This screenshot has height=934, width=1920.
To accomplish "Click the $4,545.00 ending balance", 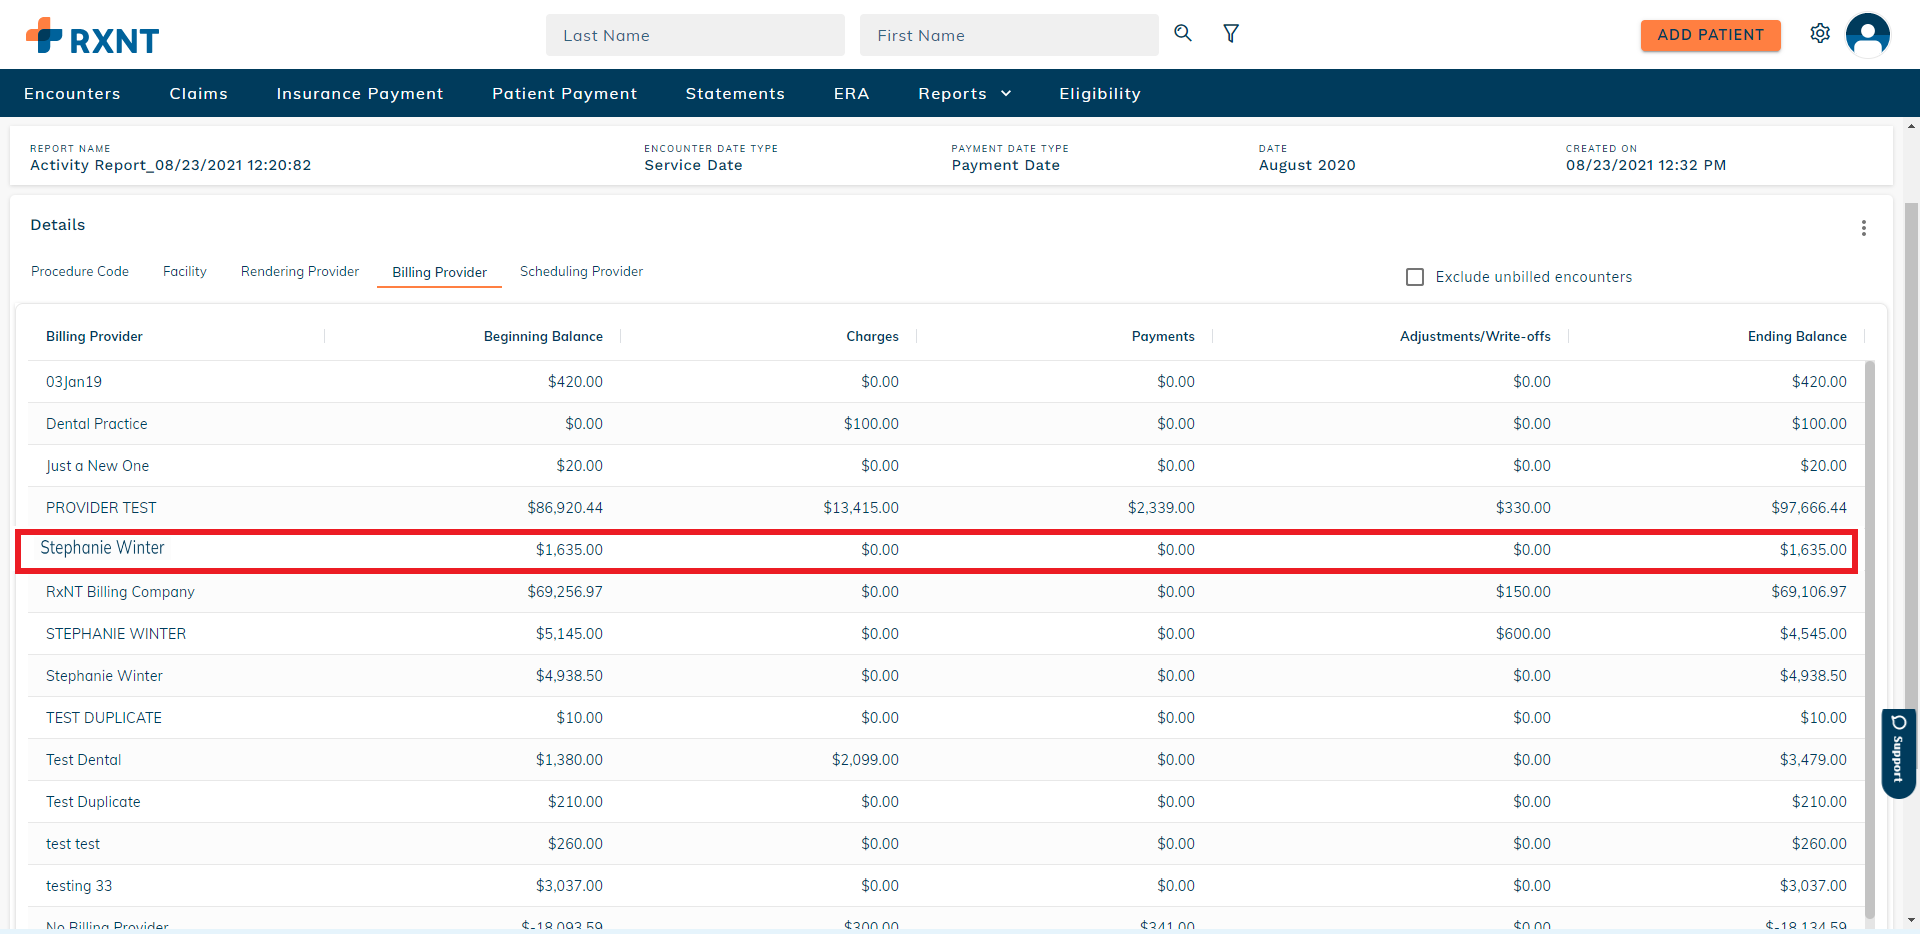I will pyautogui.click(x=1813, y=634).
